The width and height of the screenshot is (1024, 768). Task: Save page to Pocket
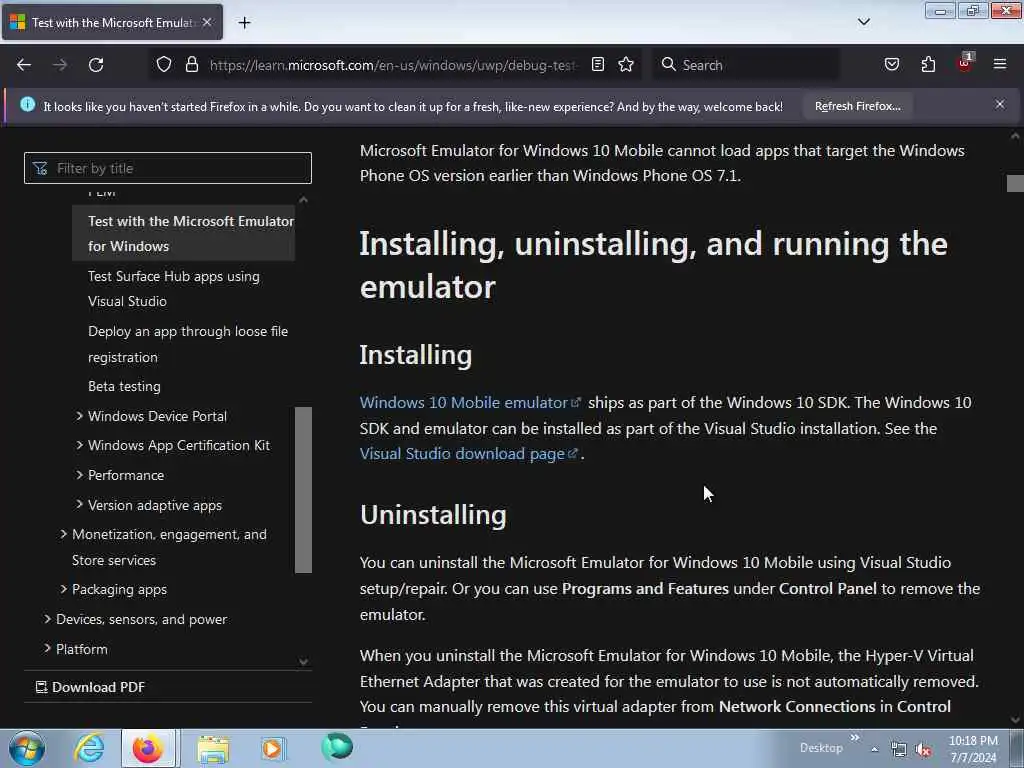(x=891, y=65)
